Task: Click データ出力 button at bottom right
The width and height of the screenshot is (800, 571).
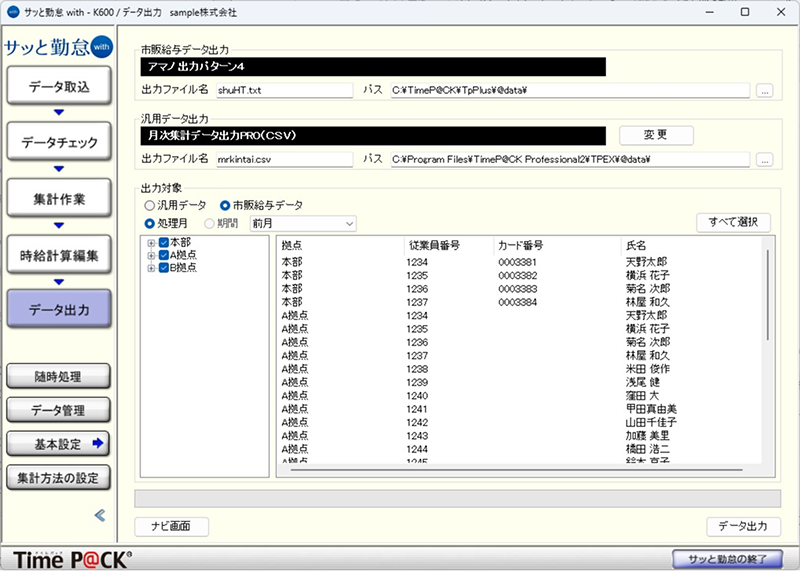Action: point(743,527)
